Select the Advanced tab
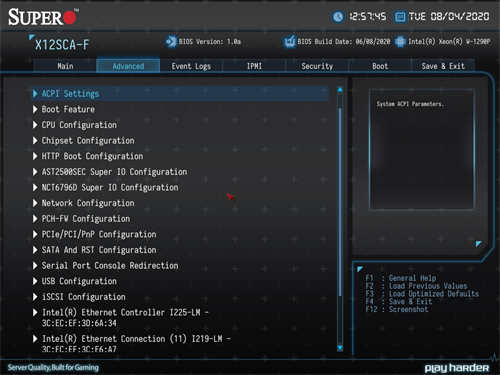 [128, 66]
